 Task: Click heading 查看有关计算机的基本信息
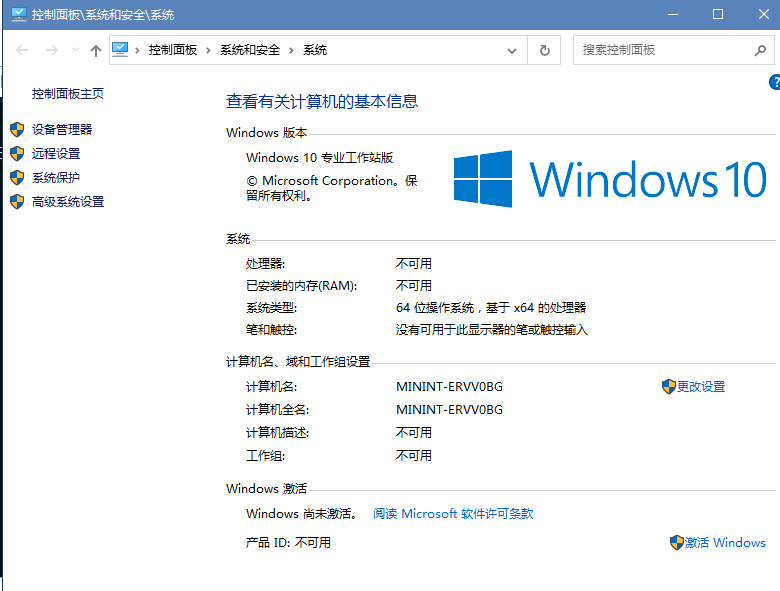tap(322, 101)
